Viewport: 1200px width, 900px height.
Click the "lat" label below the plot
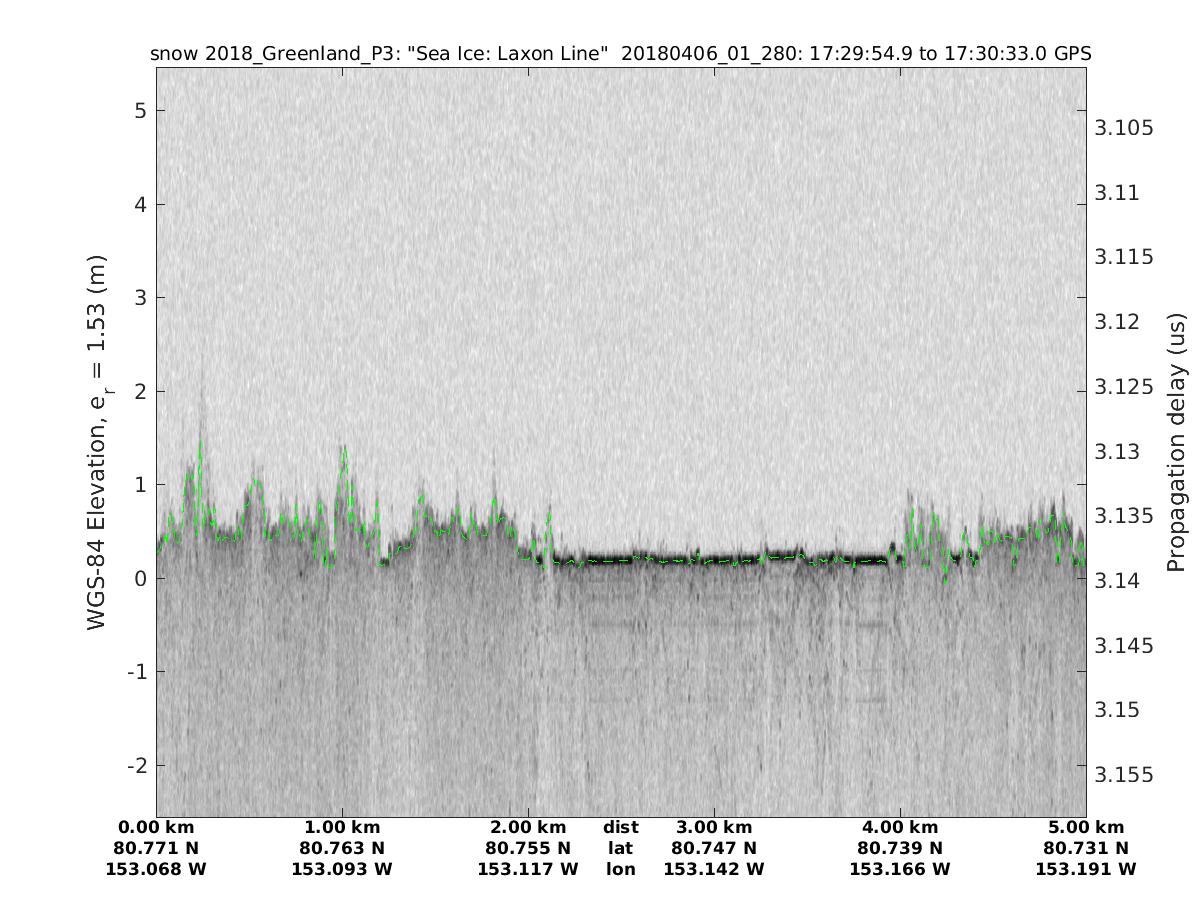coord(620,848)
